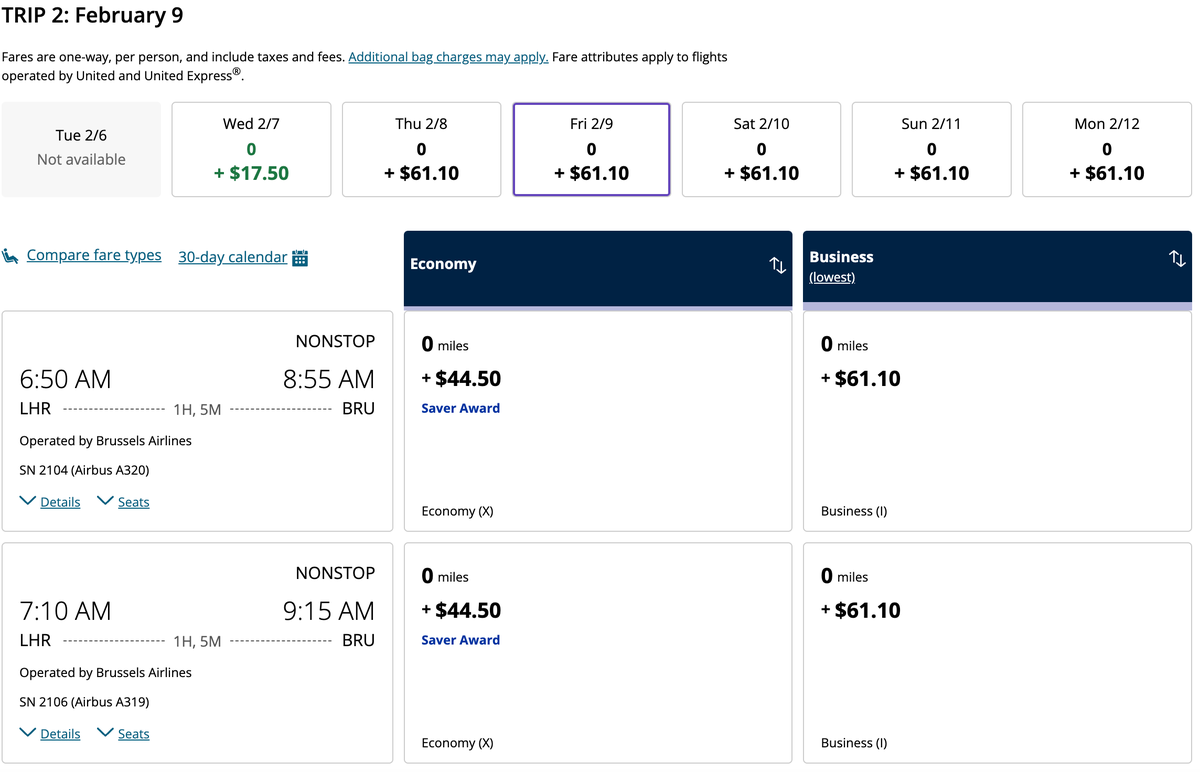Click the chevron beside Details for flight SN 2104
The image size is (1200, 772).
[27, 500]
